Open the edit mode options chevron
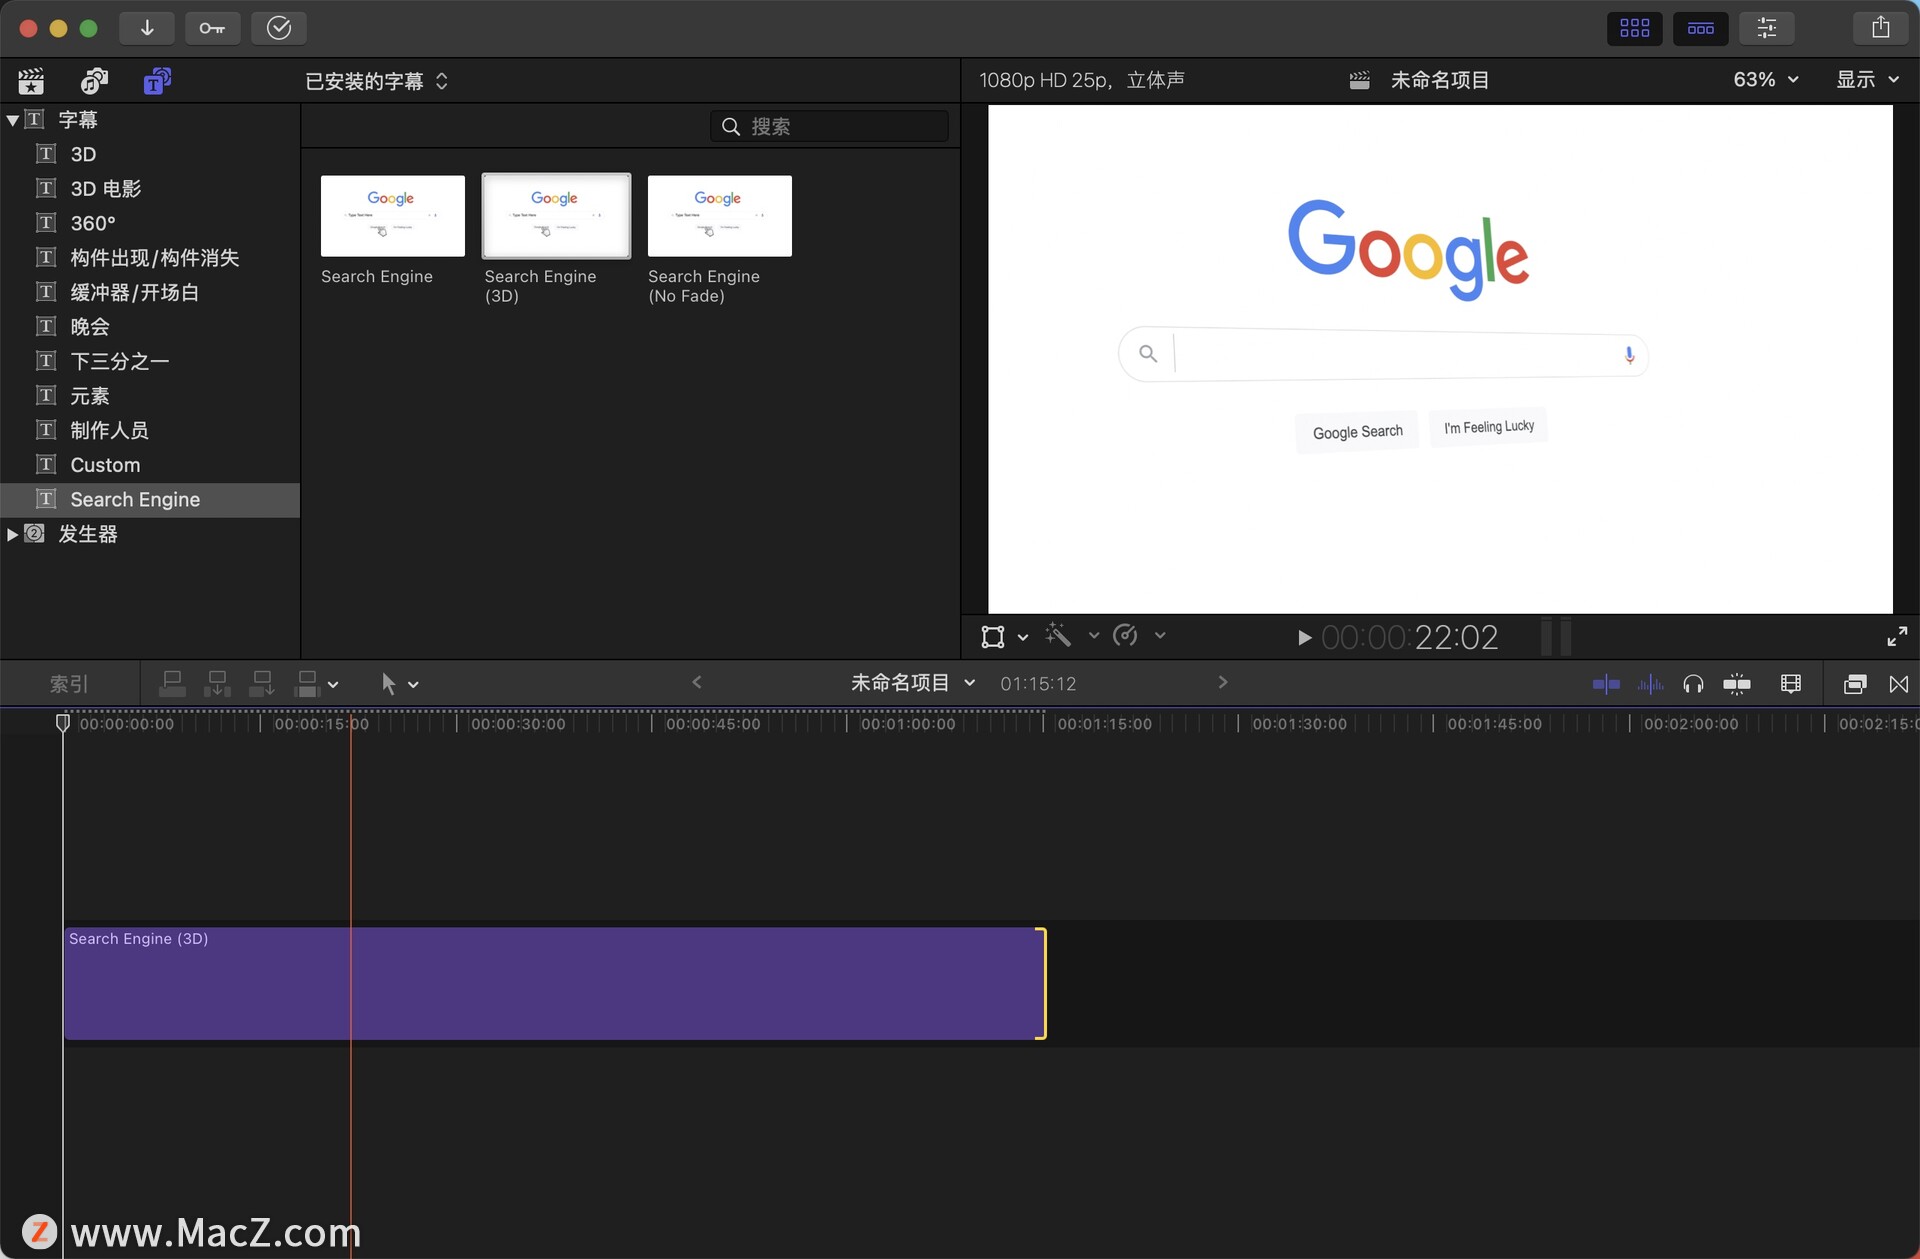This screenshot has height=1259, width=1920. (x=333, y=685)
